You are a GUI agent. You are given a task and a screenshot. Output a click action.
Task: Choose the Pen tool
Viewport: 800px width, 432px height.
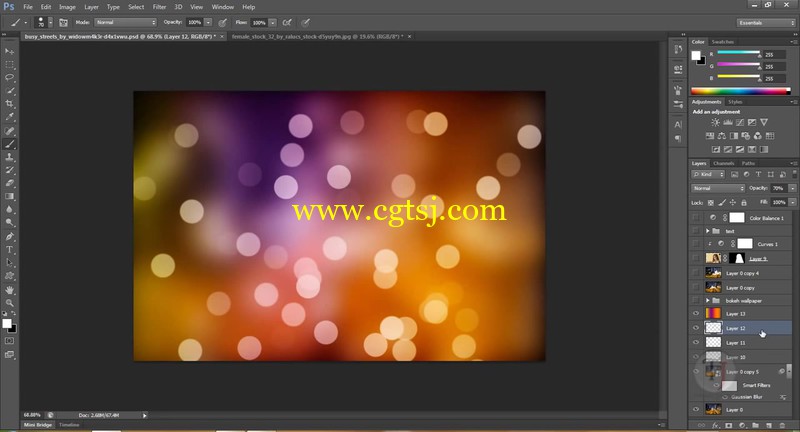click(x=9, y=236)
